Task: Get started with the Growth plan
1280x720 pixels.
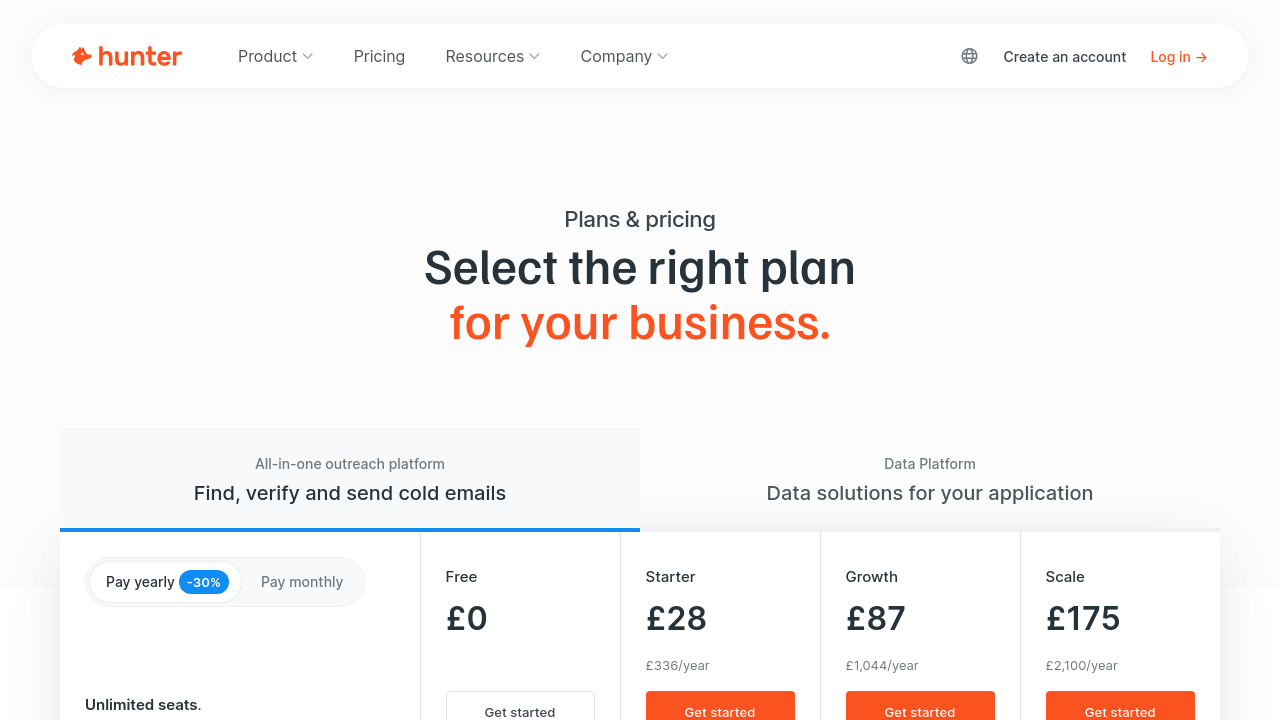Action: click(920, 709)
